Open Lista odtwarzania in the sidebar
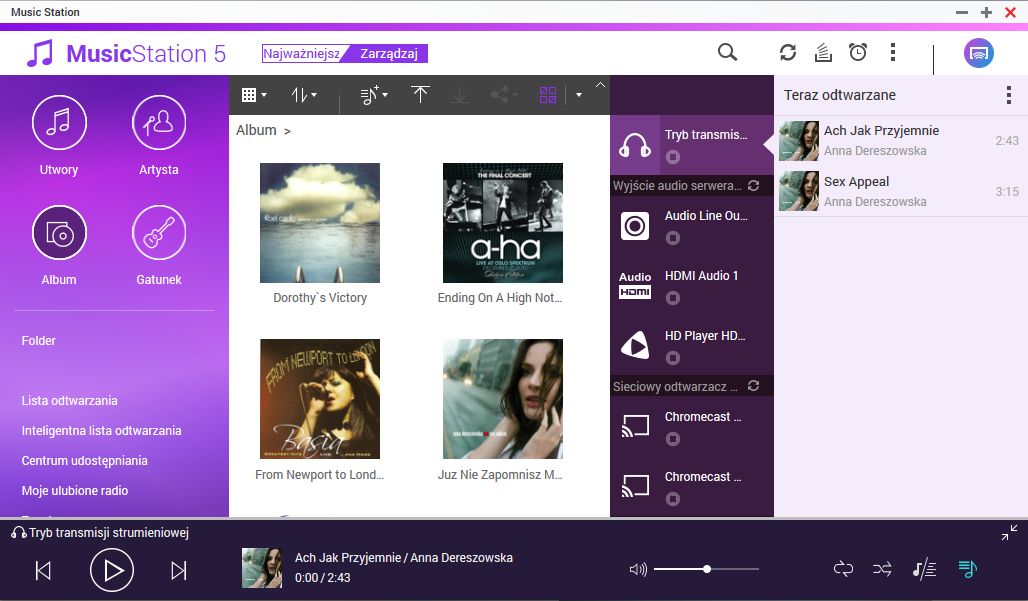The height and width of the screenshot is (601, 1028). pos(69,400)
